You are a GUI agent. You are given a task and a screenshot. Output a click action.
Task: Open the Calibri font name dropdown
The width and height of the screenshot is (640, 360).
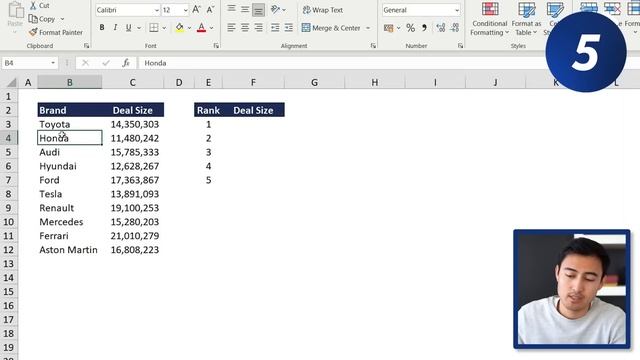point(156,10)
